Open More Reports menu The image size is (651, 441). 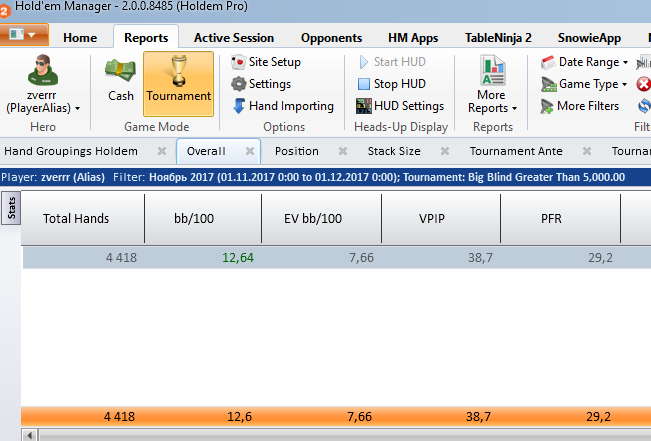click(x=492, y=84)
